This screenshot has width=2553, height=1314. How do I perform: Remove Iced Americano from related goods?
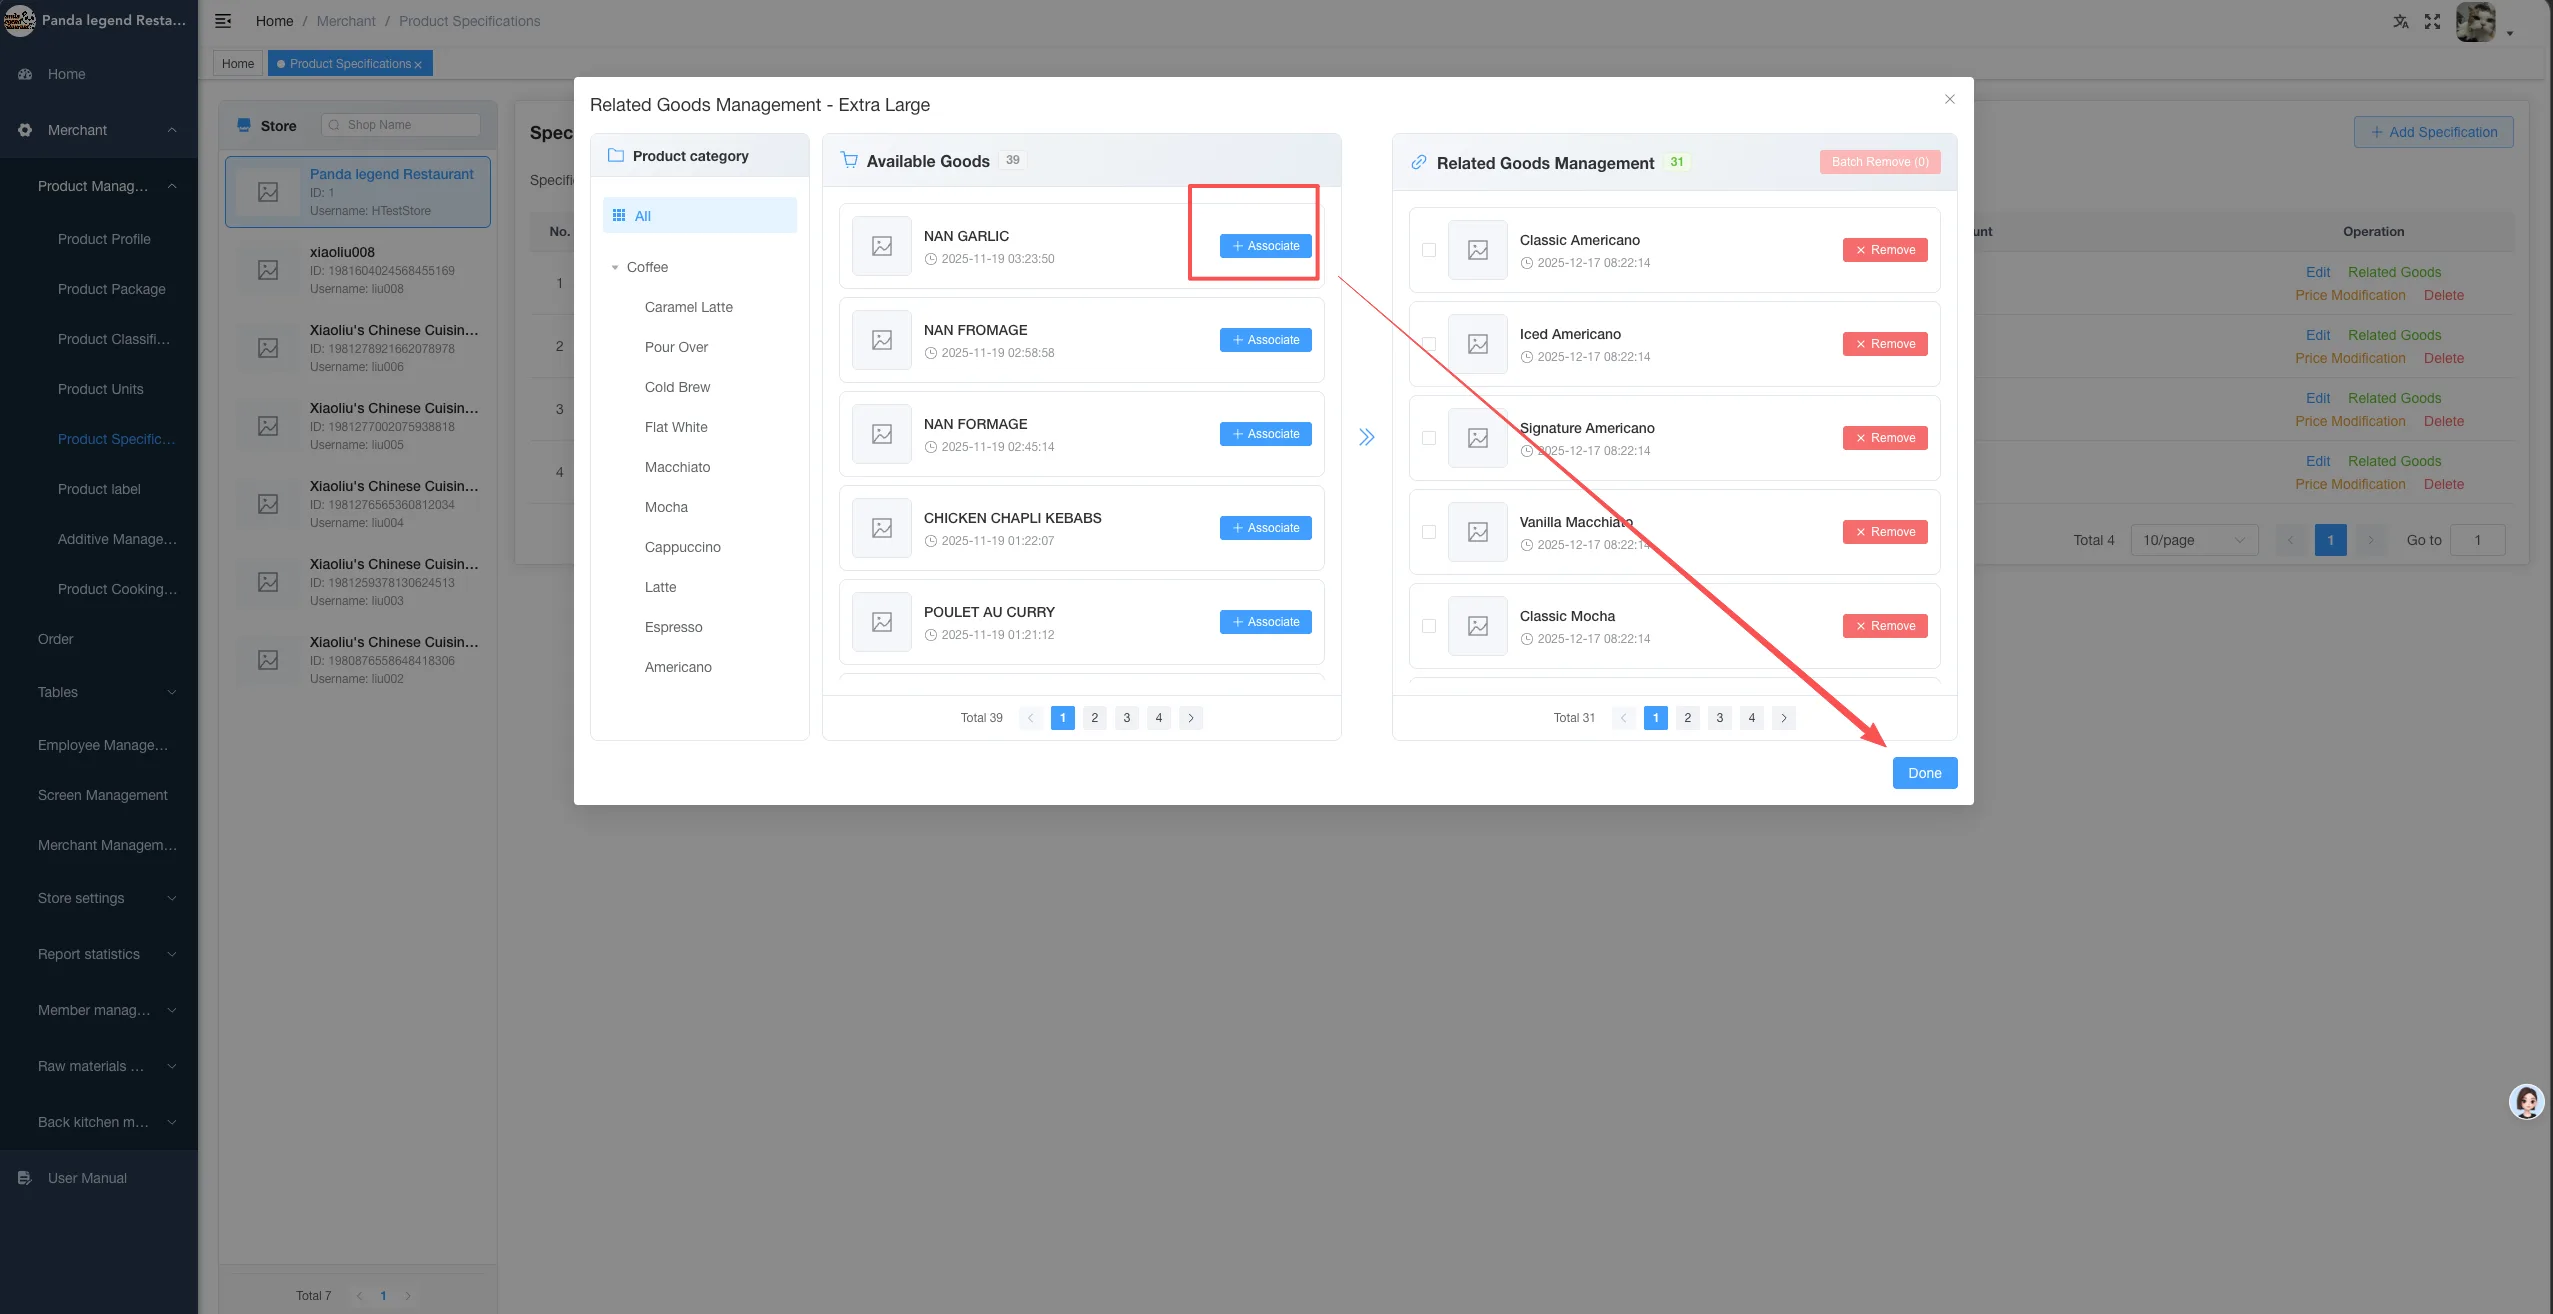click(x=1885, y=344)
